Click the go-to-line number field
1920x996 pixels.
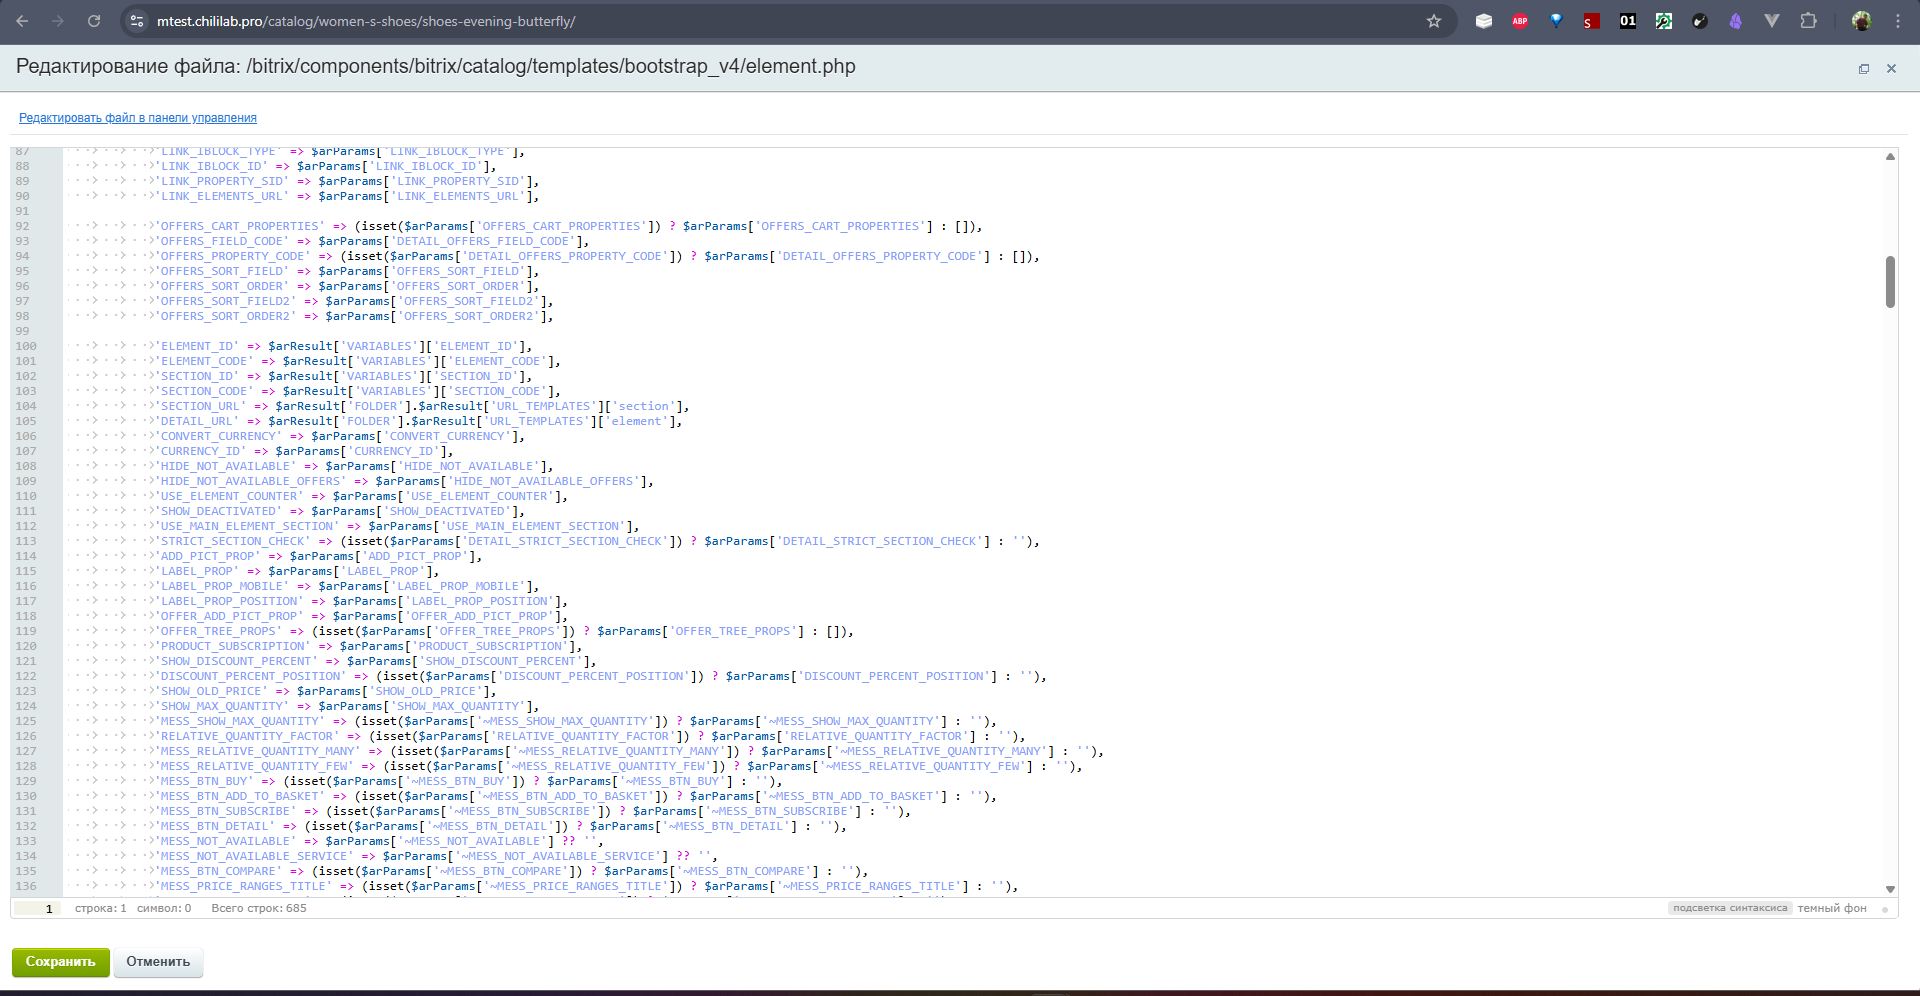pos(38,908)
